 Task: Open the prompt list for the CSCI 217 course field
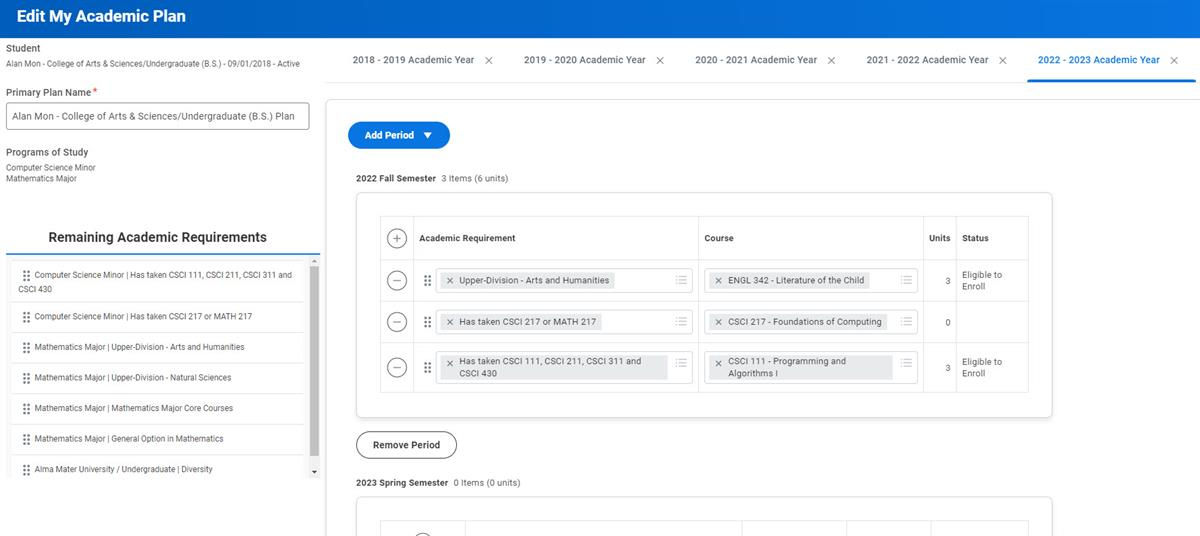tap(906, 322)
